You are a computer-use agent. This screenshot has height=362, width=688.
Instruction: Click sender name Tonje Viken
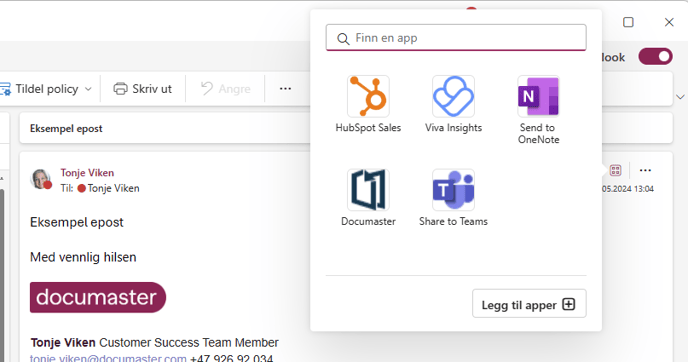tap(87, 173)
